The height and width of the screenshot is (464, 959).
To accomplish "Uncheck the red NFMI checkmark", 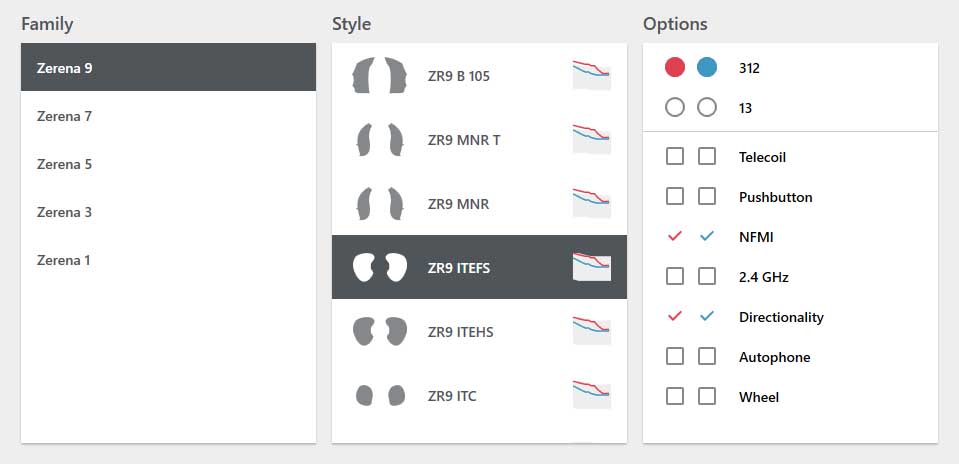I will 675,237.
